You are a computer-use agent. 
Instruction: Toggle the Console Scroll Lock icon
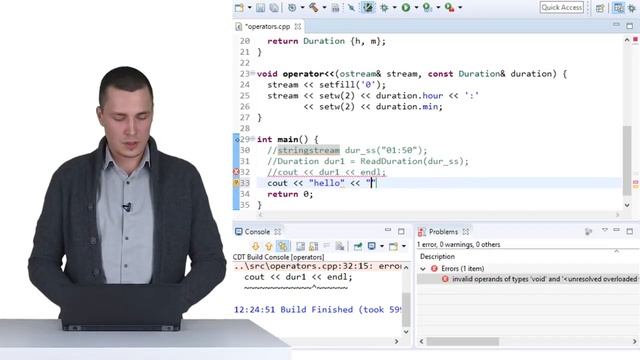click(x=313, y=246)
